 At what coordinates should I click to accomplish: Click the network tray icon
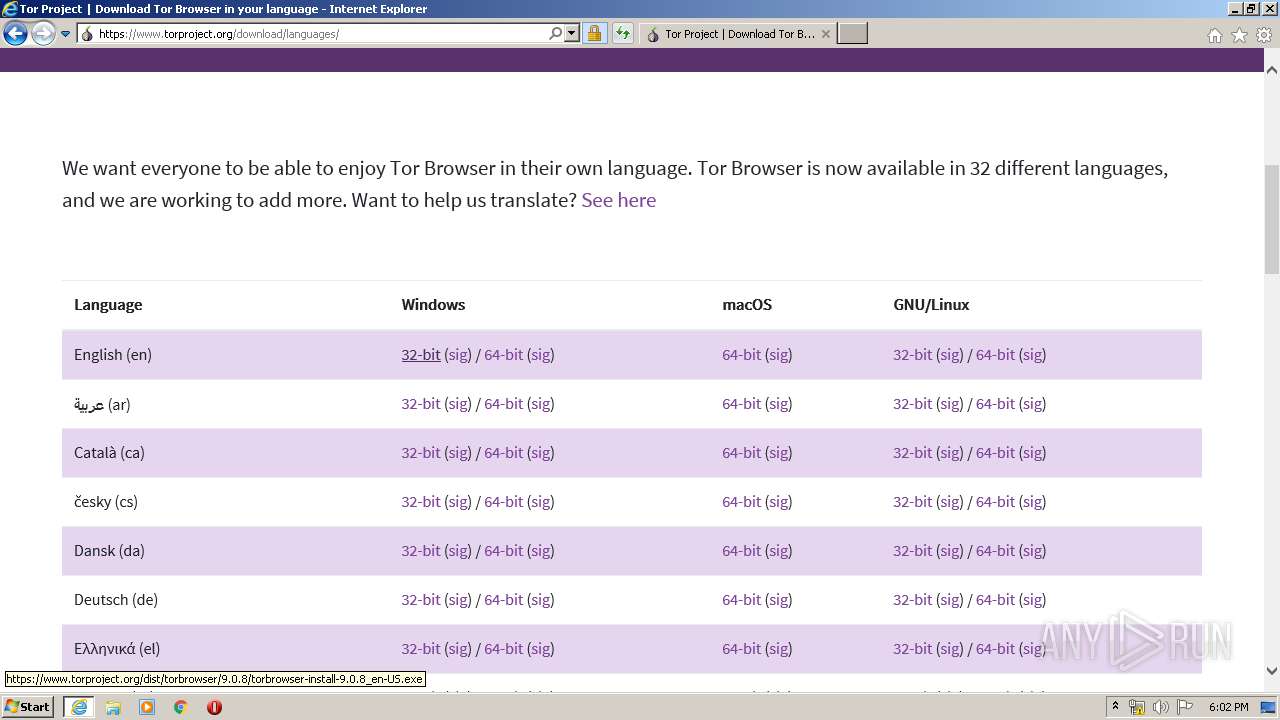[x=1137, y=707]
